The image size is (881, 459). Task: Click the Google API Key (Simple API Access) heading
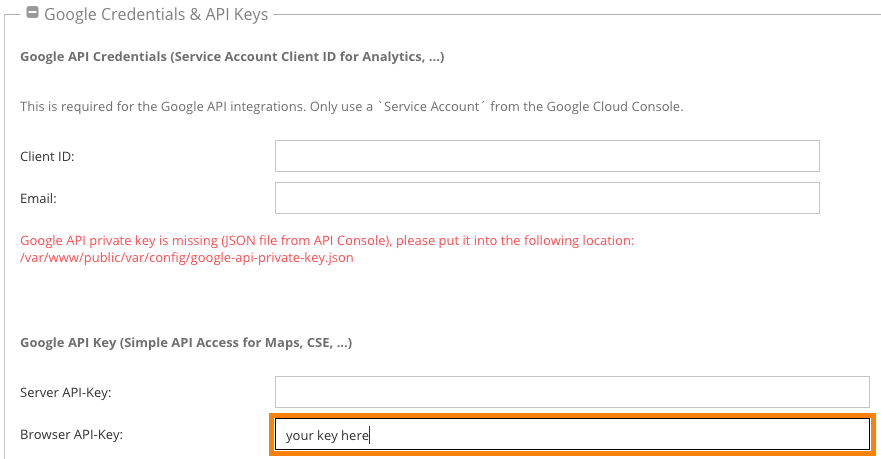click(186, 343)
